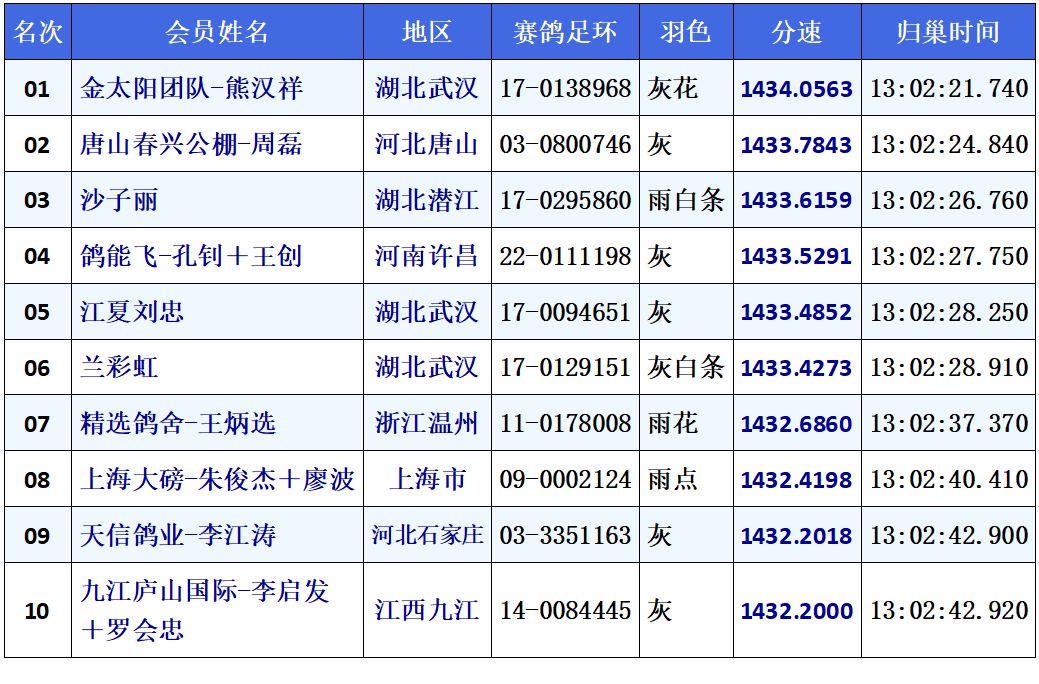Screen dimensions: 1039x684
Task: Click speed value 1434.0563
Action: point(796,89)
